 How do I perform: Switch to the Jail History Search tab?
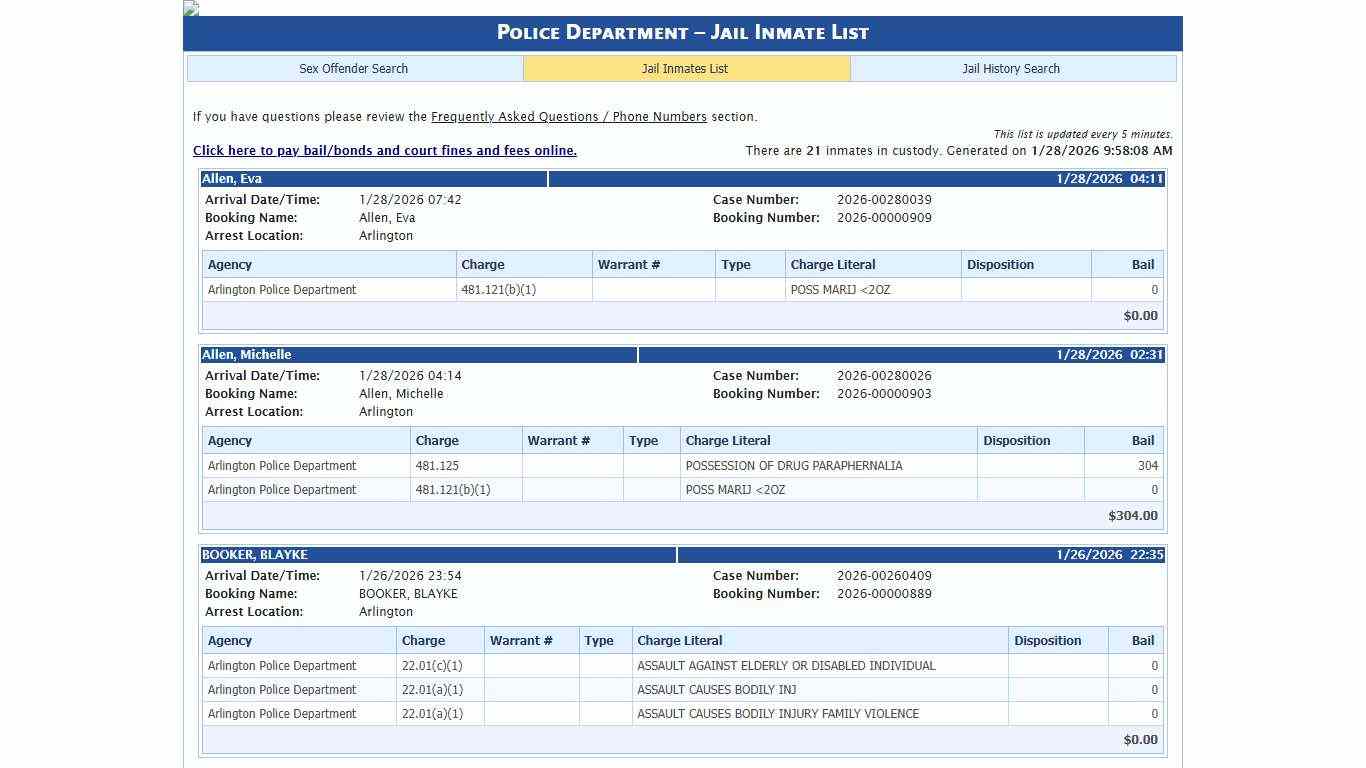[x=1011, y=69]
